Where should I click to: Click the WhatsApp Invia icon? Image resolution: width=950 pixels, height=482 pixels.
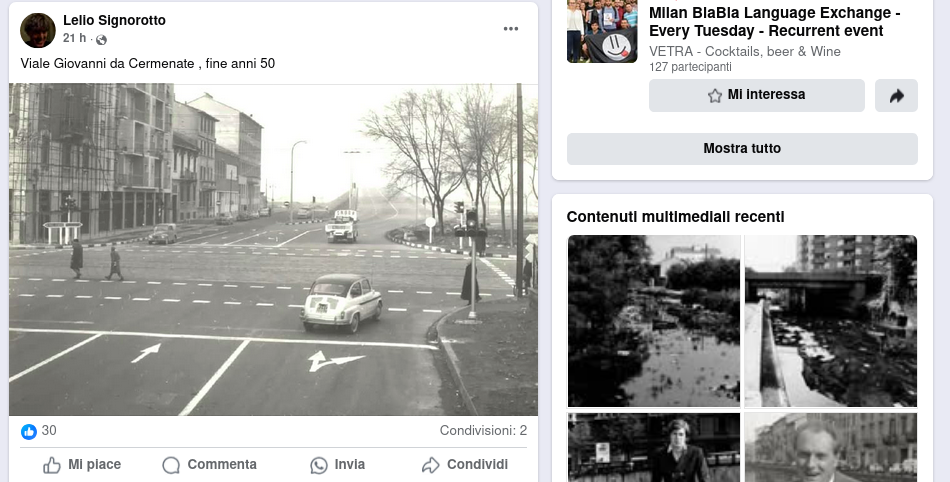click(319, 465)
